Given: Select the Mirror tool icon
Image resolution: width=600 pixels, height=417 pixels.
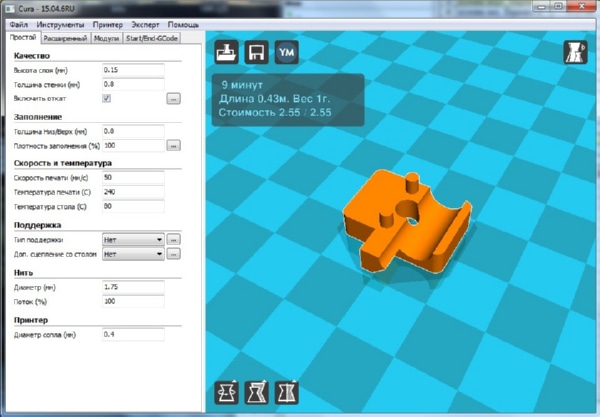Looking at the screenshot, I should (x=287, y=393).
